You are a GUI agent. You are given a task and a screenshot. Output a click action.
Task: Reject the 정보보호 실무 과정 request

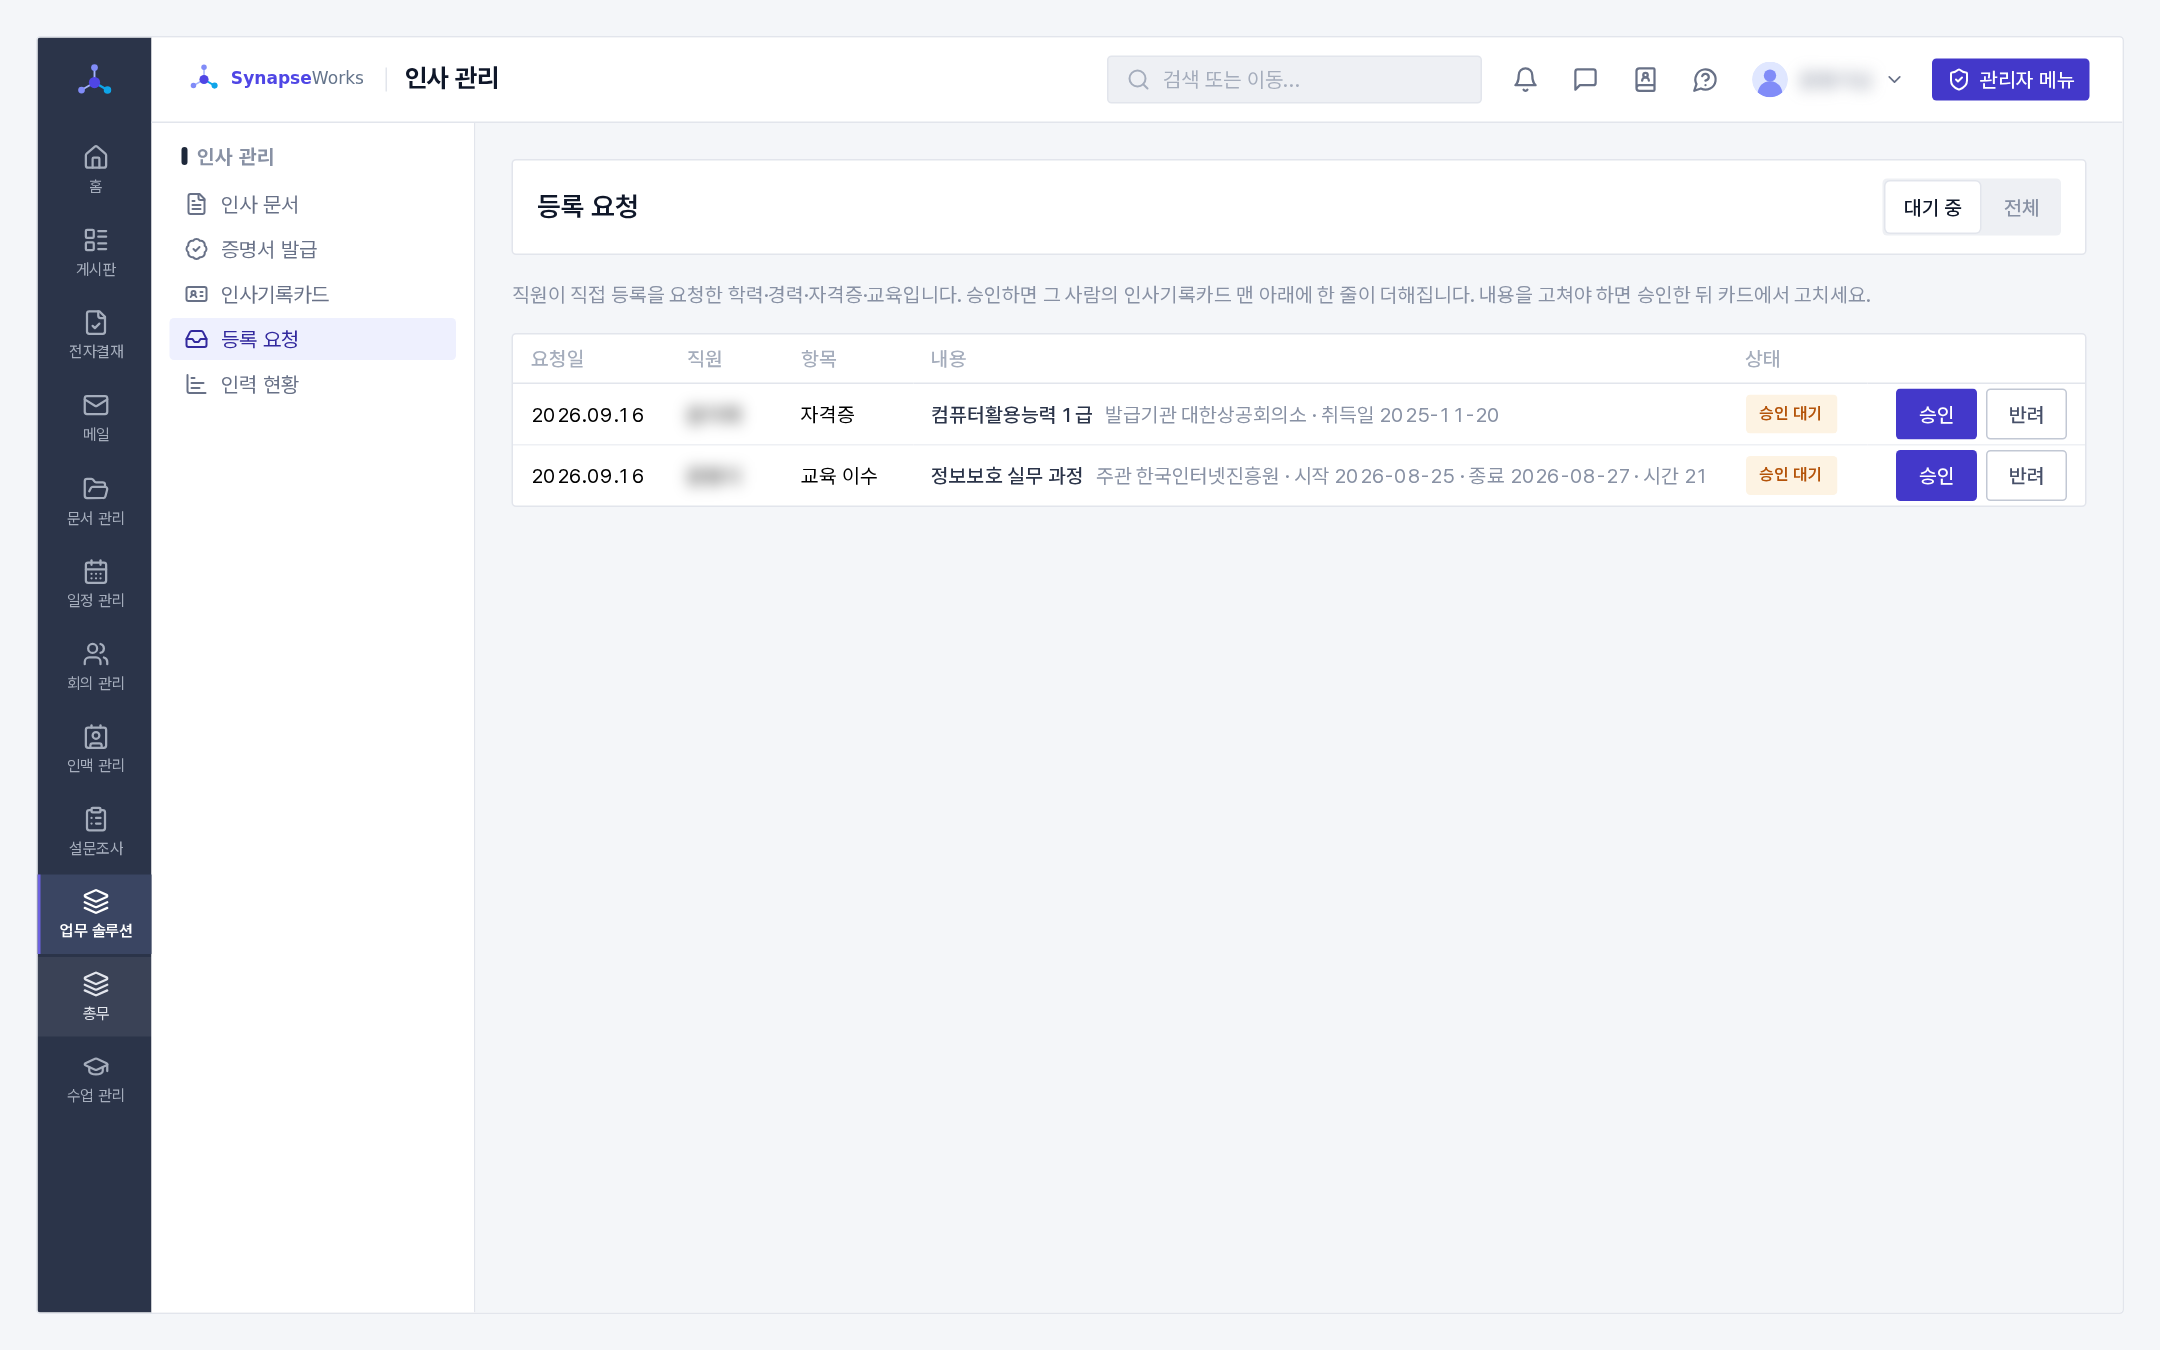pos(2026,475)
